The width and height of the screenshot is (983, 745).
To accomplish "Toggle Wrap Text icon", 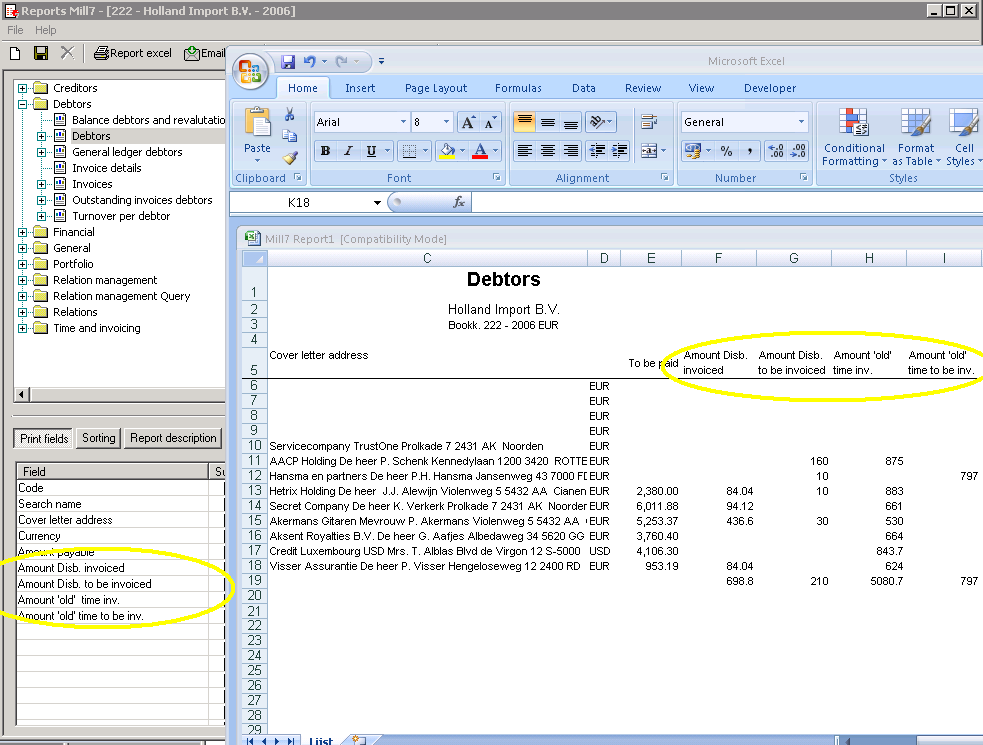I will pyautogui.click(x=649, y=122).
